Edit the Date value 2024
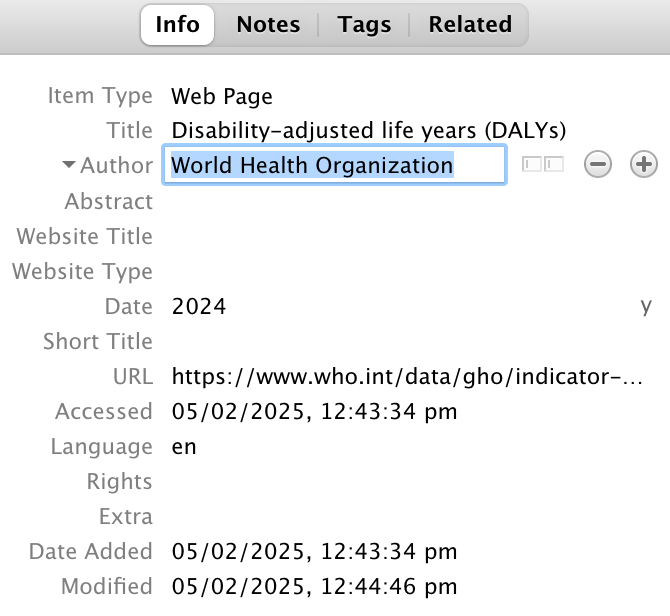Screen dimensions: 670x616 (199, 306)
